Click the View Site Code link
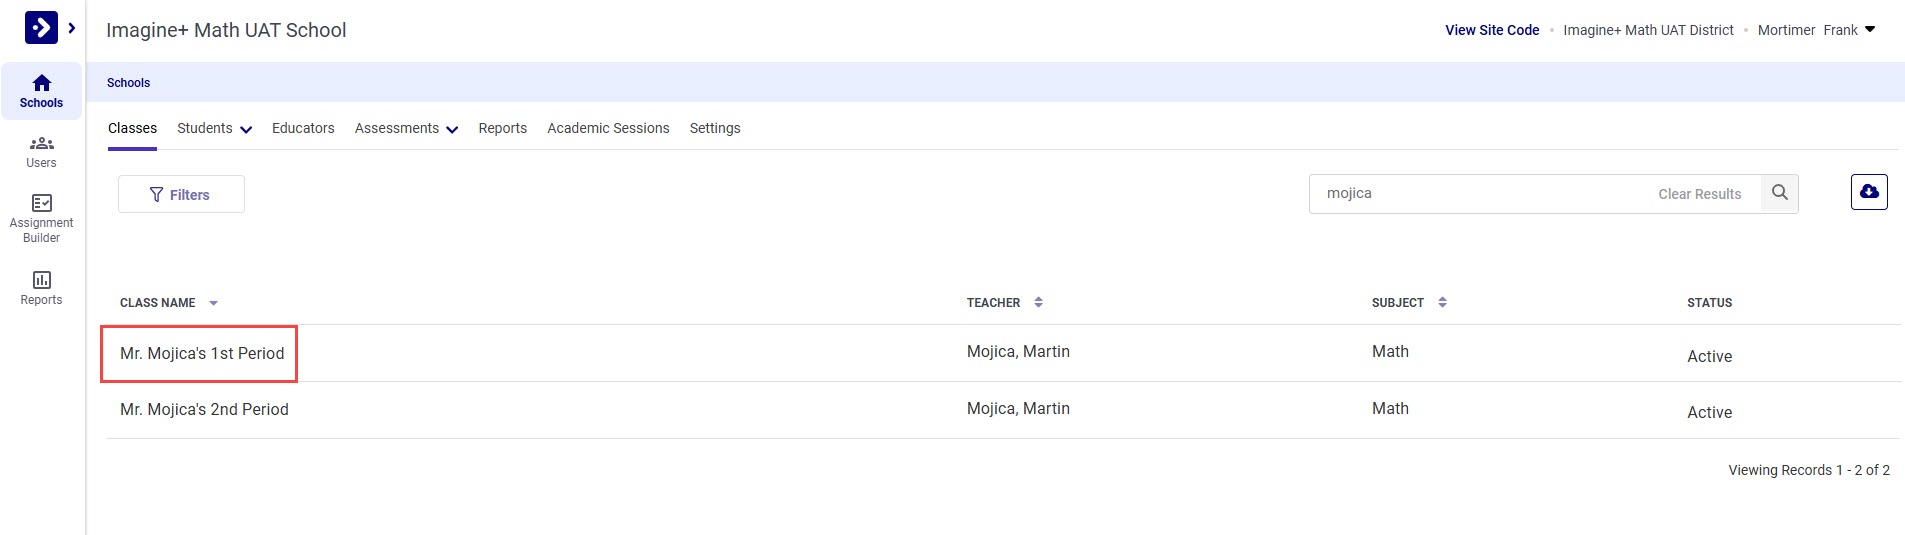 (1491, 30)
